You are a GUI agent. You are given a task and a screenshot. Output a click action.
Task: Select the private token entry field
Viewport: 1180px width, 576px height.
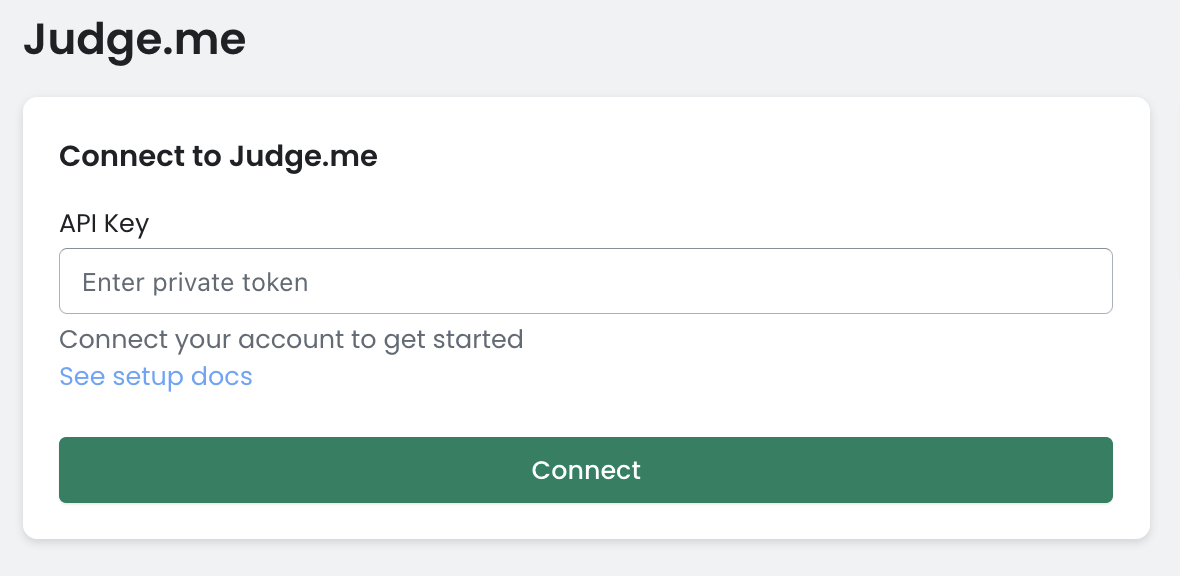point(585,281)
